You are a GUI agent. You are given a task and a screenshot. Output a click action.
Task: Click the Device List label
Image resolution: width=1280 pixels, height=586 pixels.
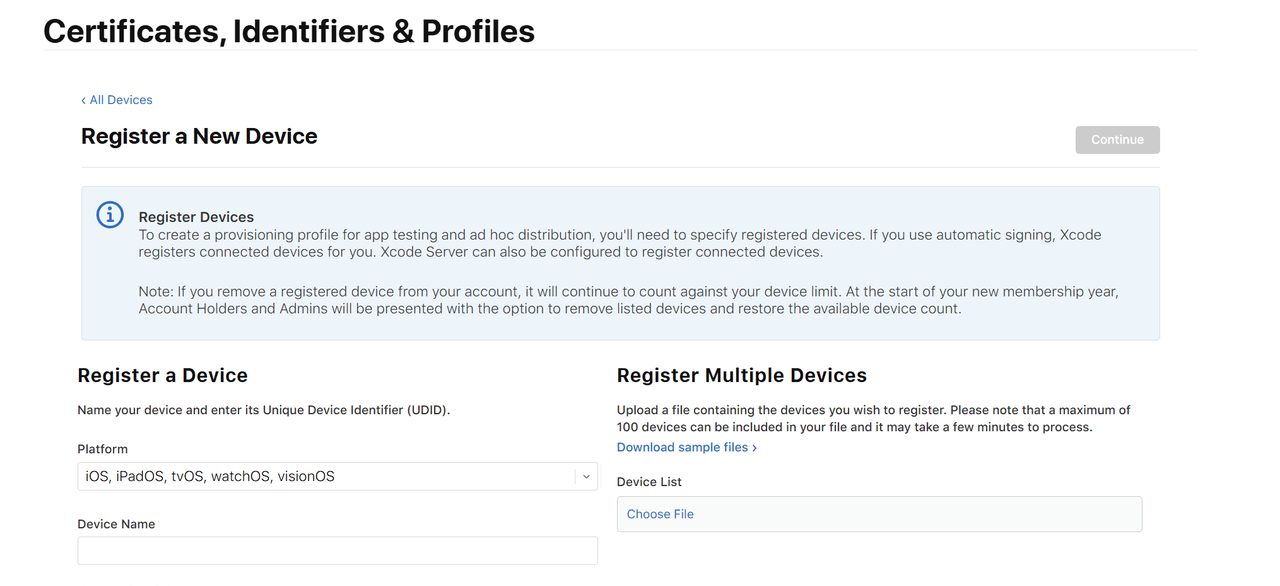point(649,482)
